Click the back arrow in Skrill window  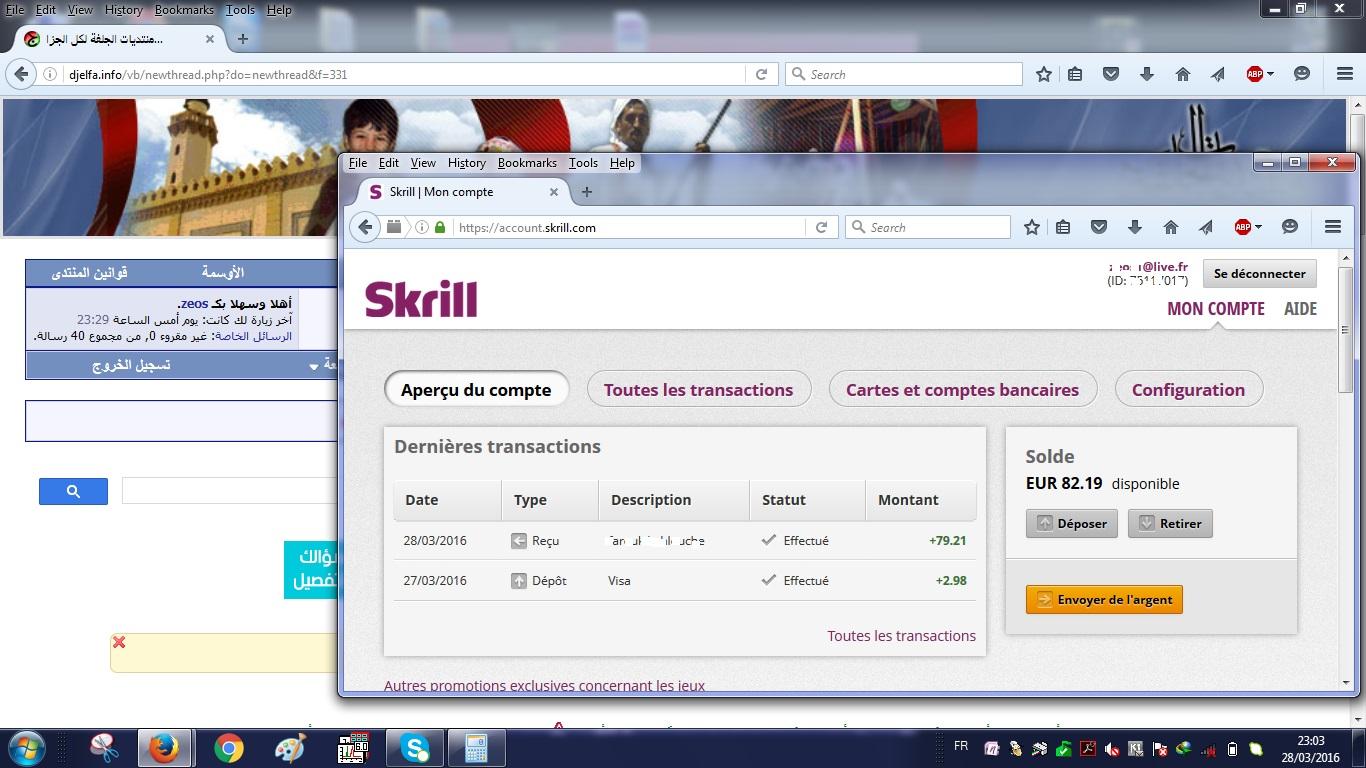pyautogui.click(x=366, y=227)
